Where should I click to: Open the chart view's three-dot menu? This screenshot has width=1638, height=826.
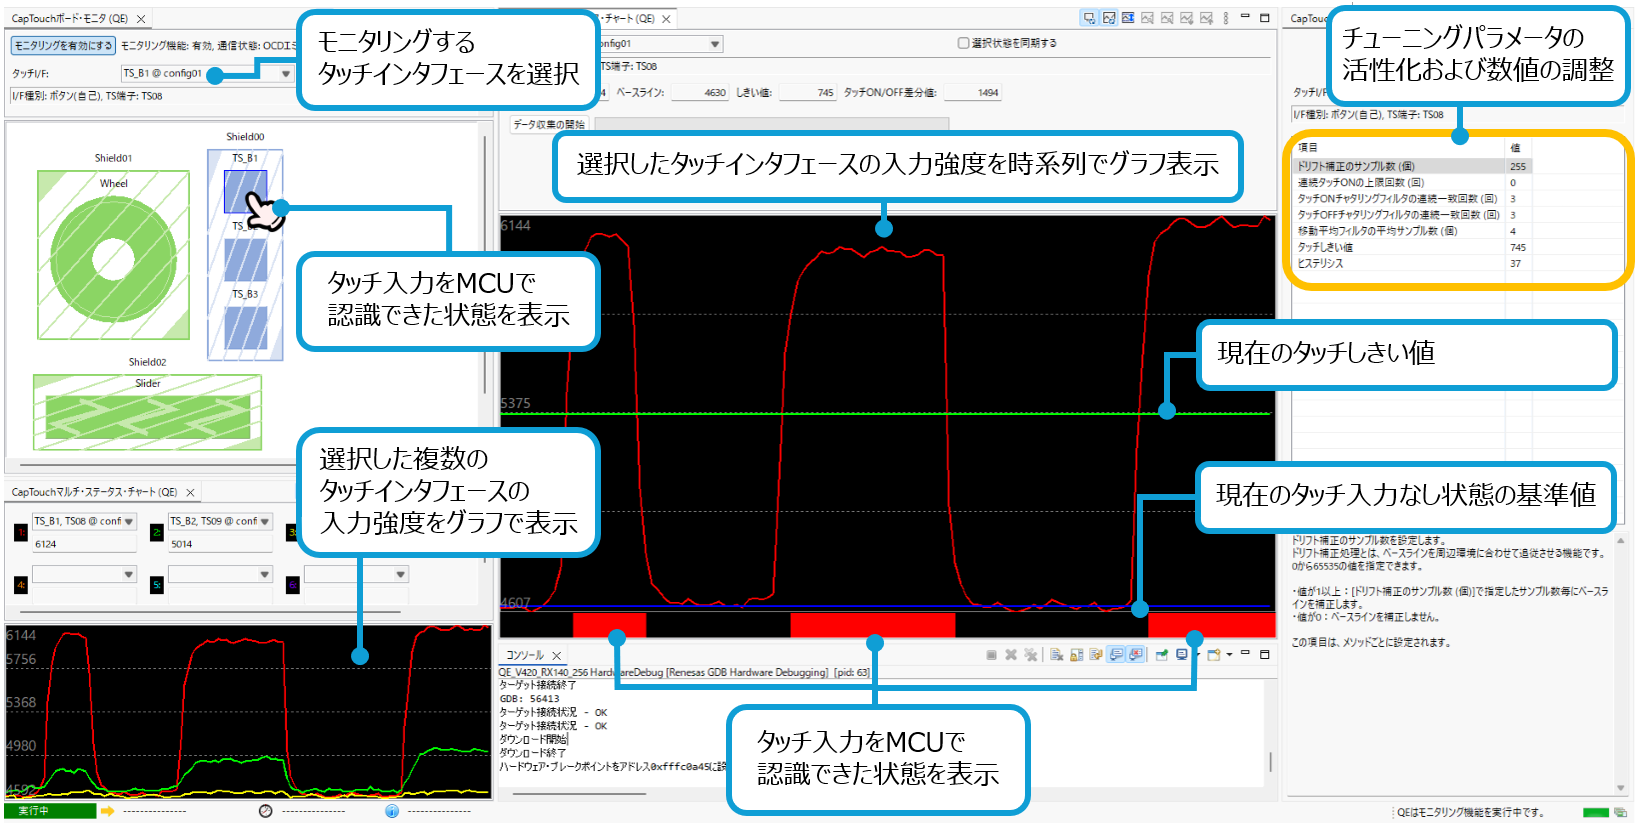[x=1225, y=18]
